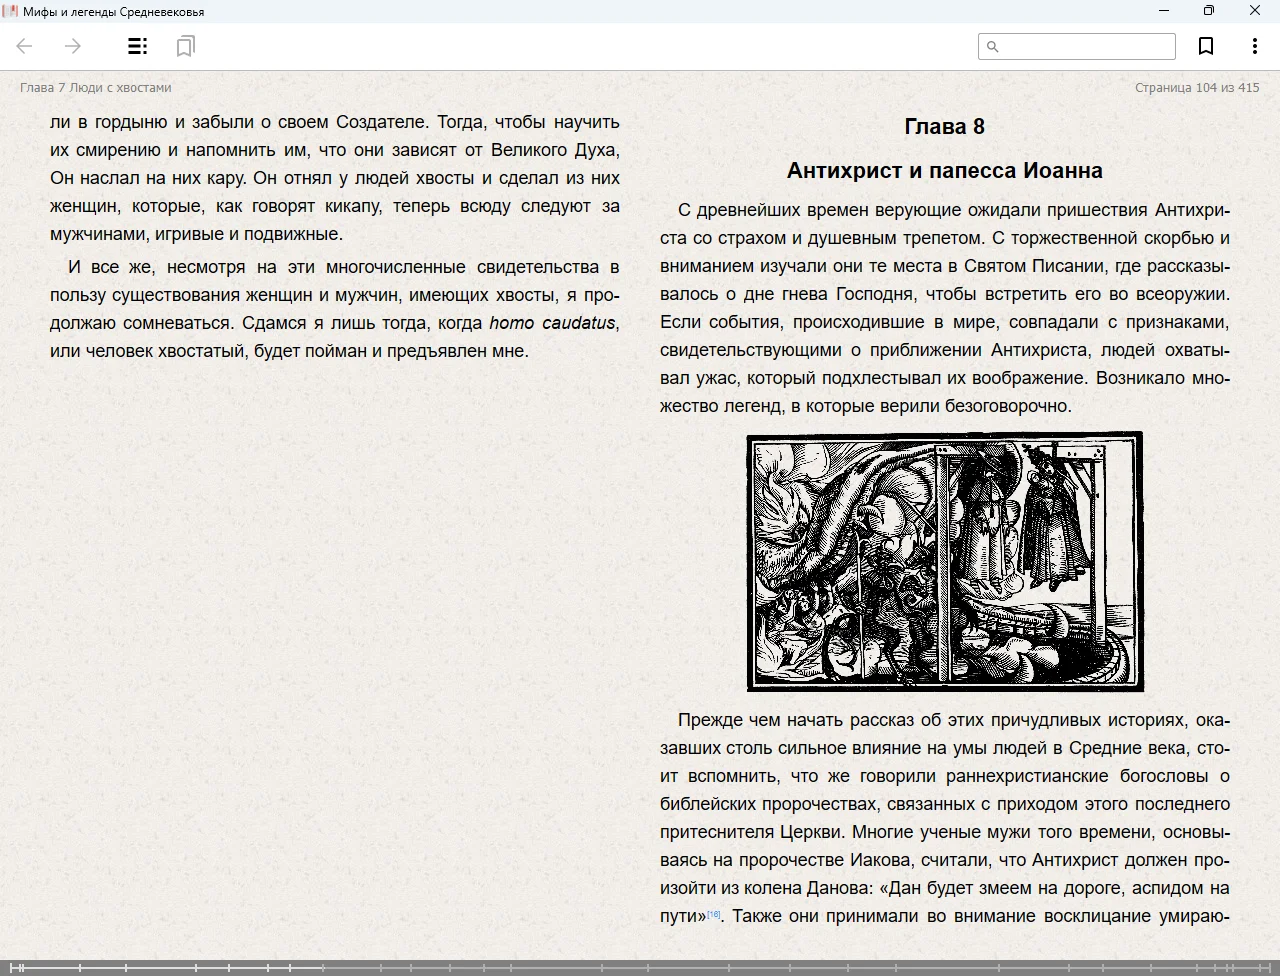Show the saved bookmarks panel
This screenshot has height=976, width=1280.
click(x=185, y=46)
